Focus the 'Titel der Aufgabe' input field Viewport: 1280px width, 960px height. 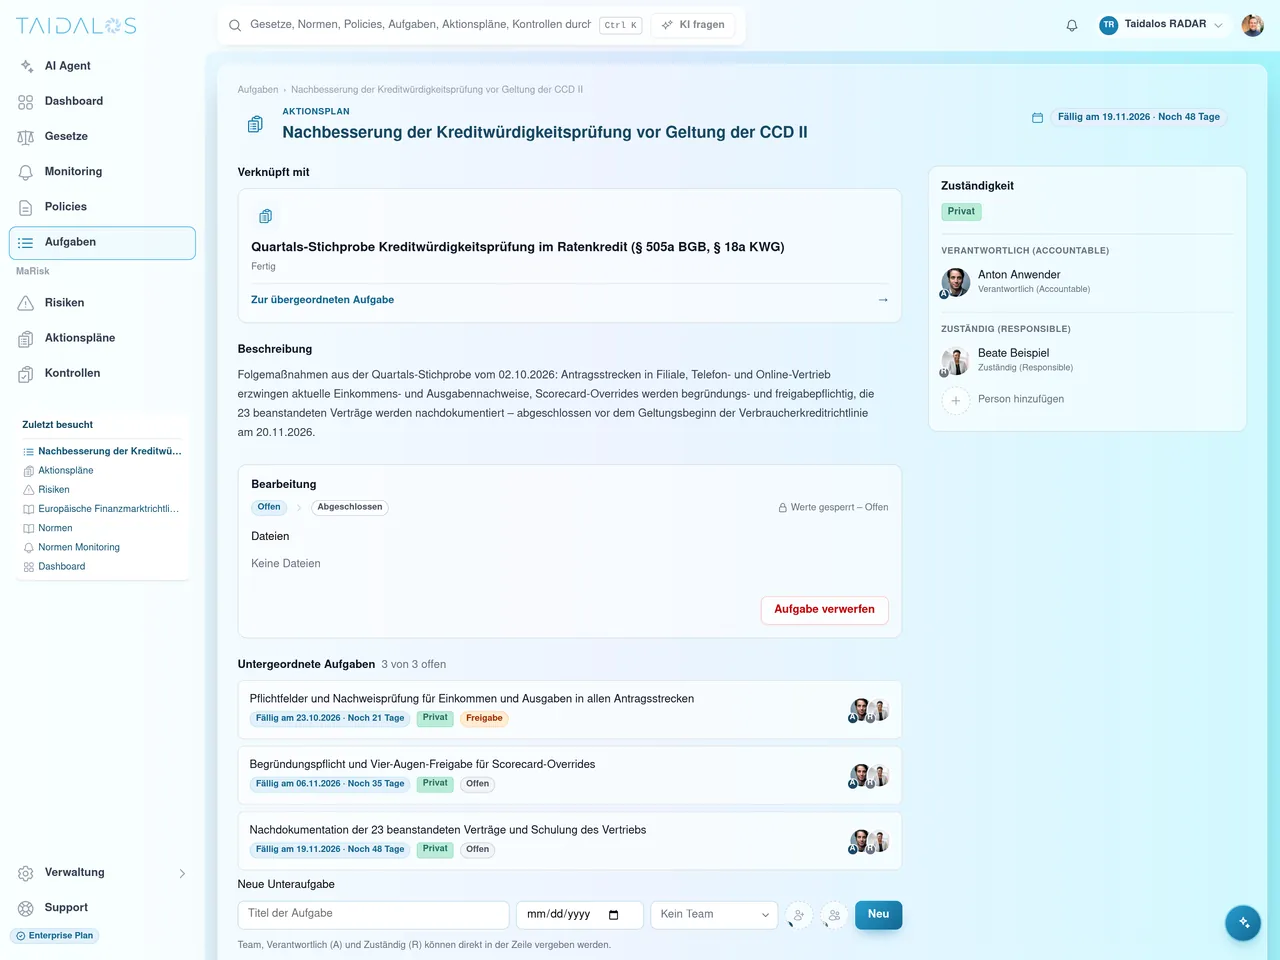[x=374, y=915]
